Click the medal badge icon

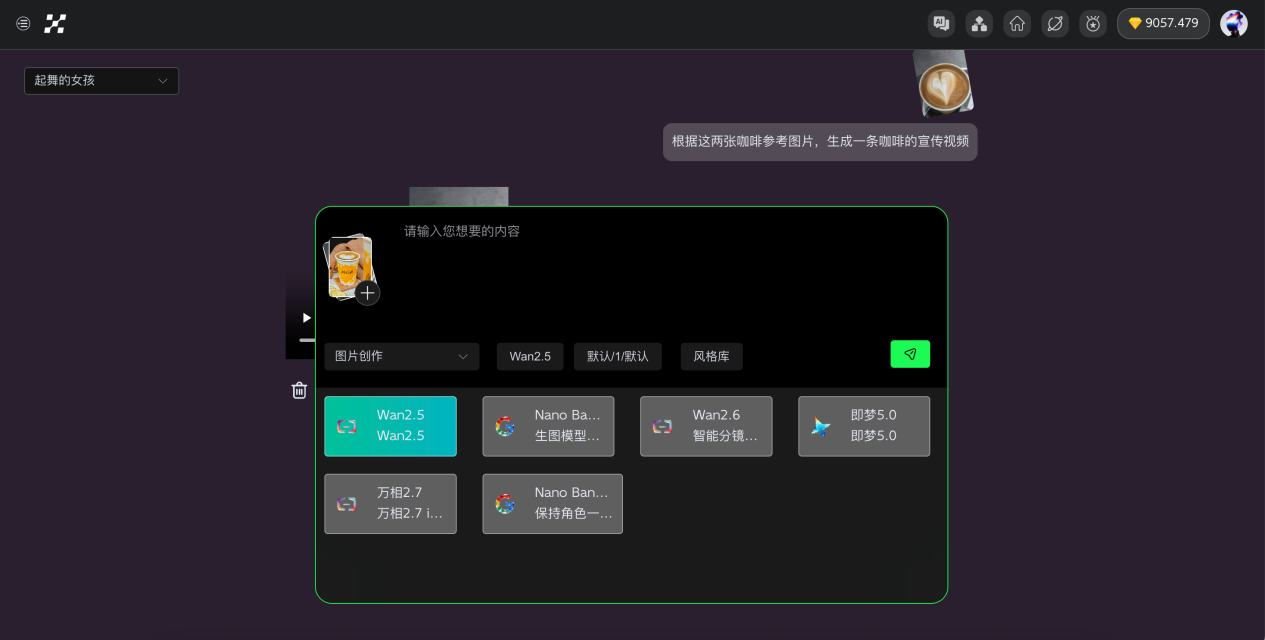[x=1093, y=23]
